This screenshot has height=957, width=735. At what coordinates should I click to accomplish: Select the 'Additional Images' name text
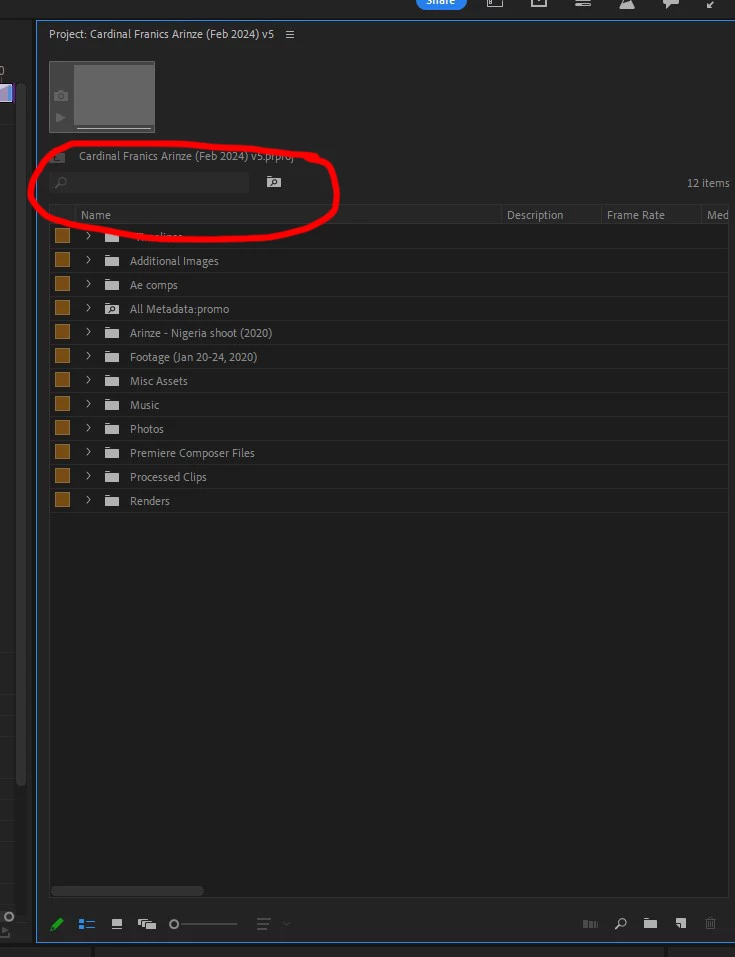[174, 261]
